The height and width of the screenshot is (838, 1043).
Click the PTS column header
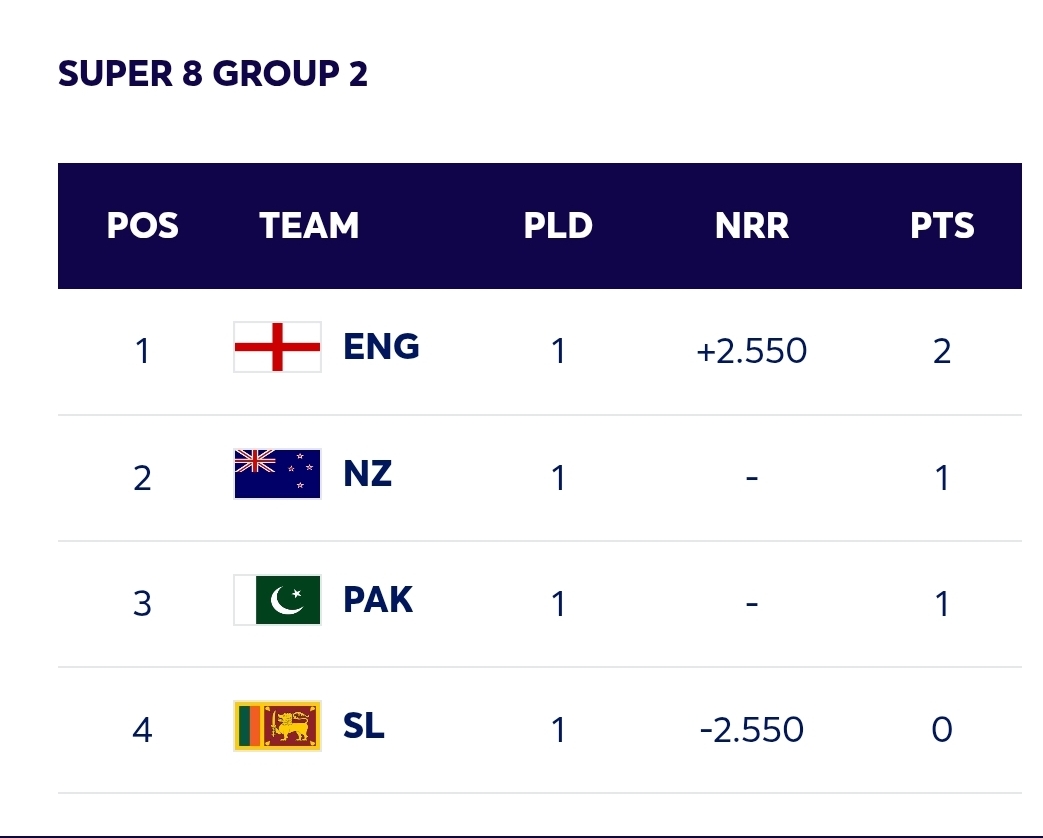(942, 226)
